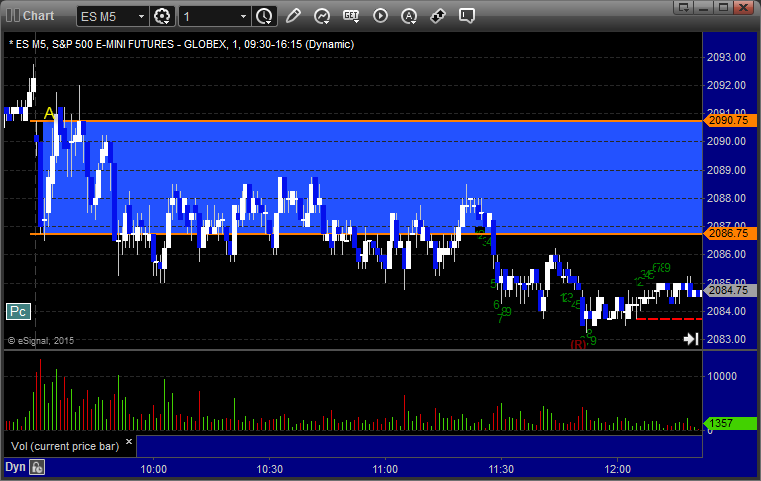Click the 2086.75 orange price label

tap(730, 233)
